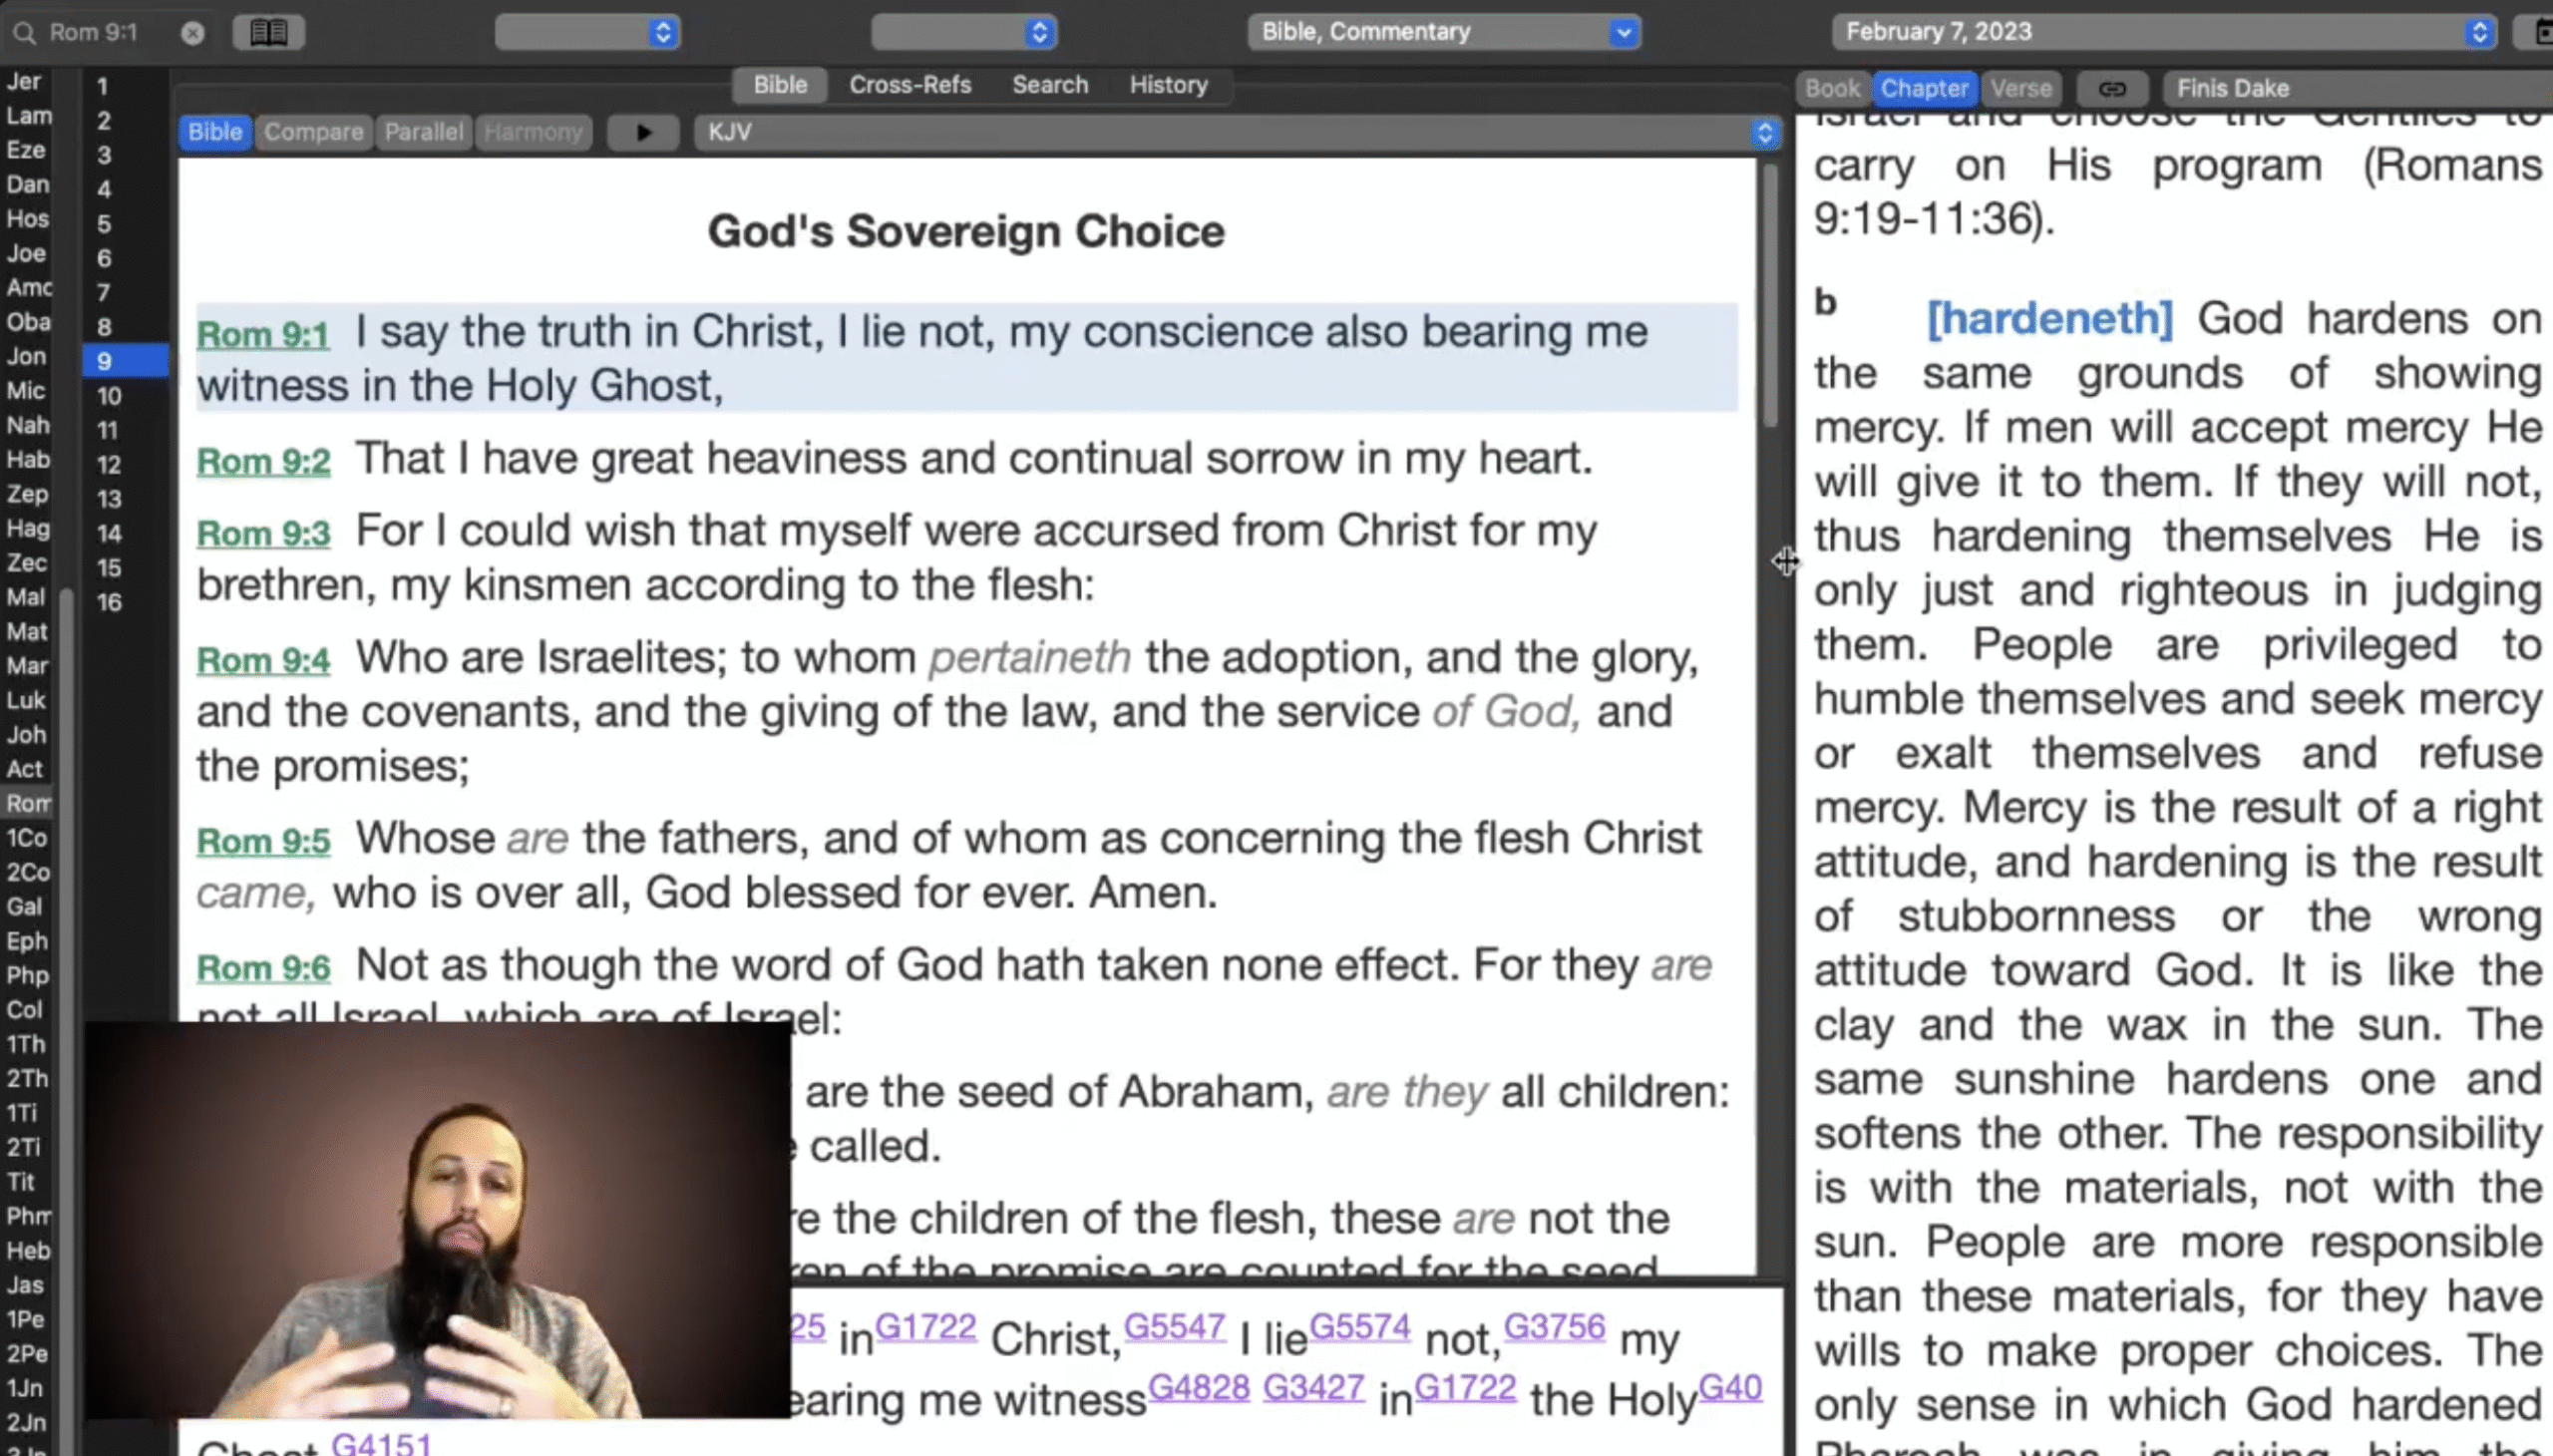Screen dimensions: 2553x1456
Task: Click the Strong's G1722 number link
Action: click(925, 1327)
